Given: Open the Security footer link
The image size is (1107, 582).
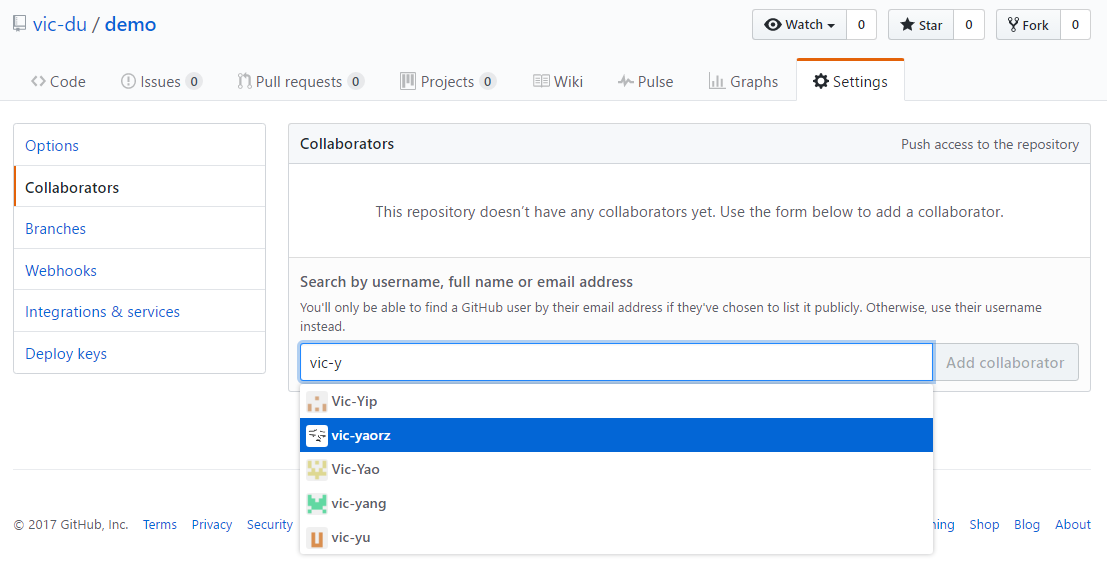Looking at the screenshot, I should click(x=270, y=524).
